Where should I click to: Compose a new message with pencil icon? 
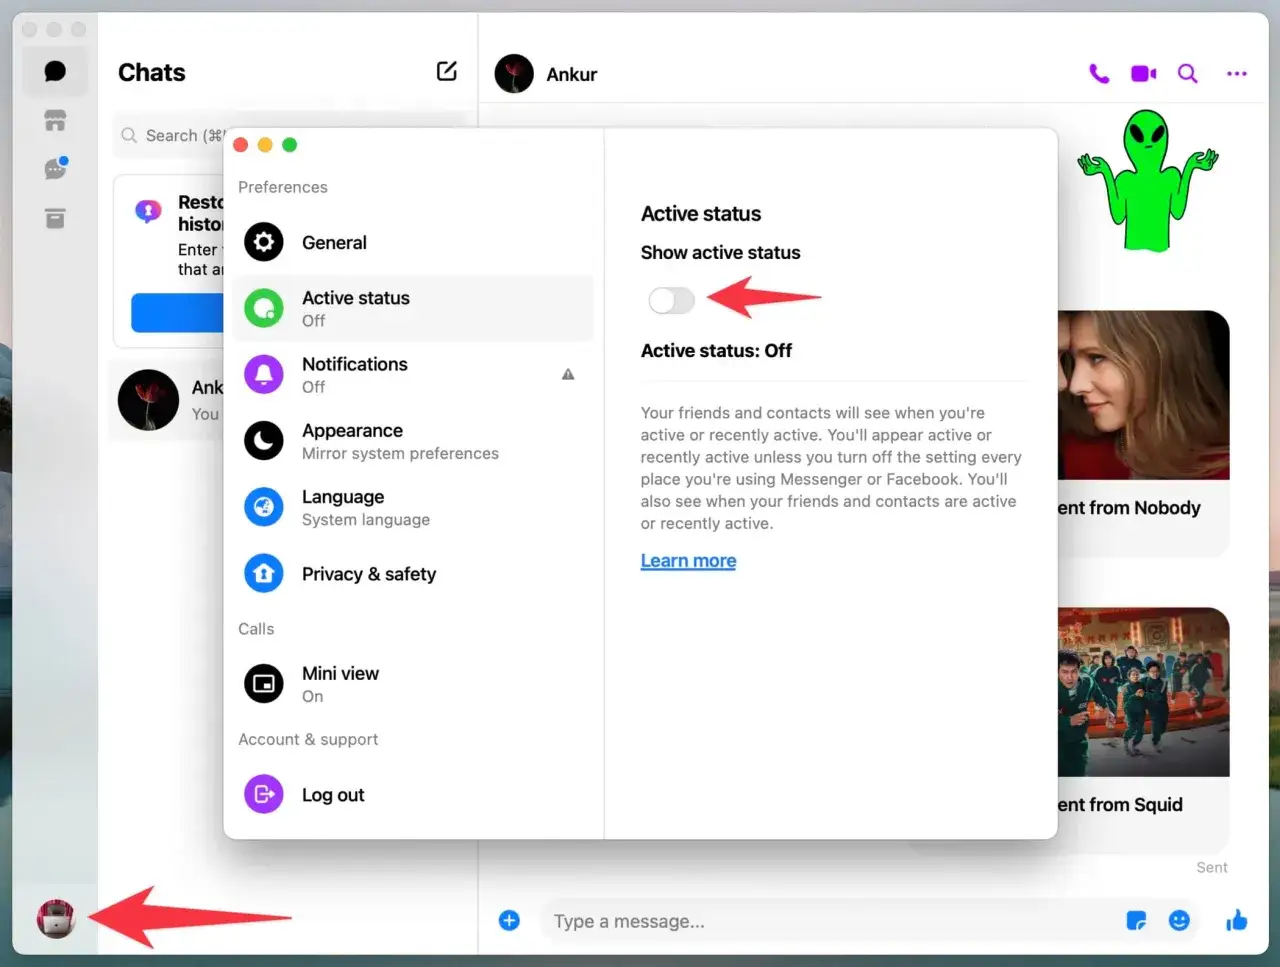[447, 71]
